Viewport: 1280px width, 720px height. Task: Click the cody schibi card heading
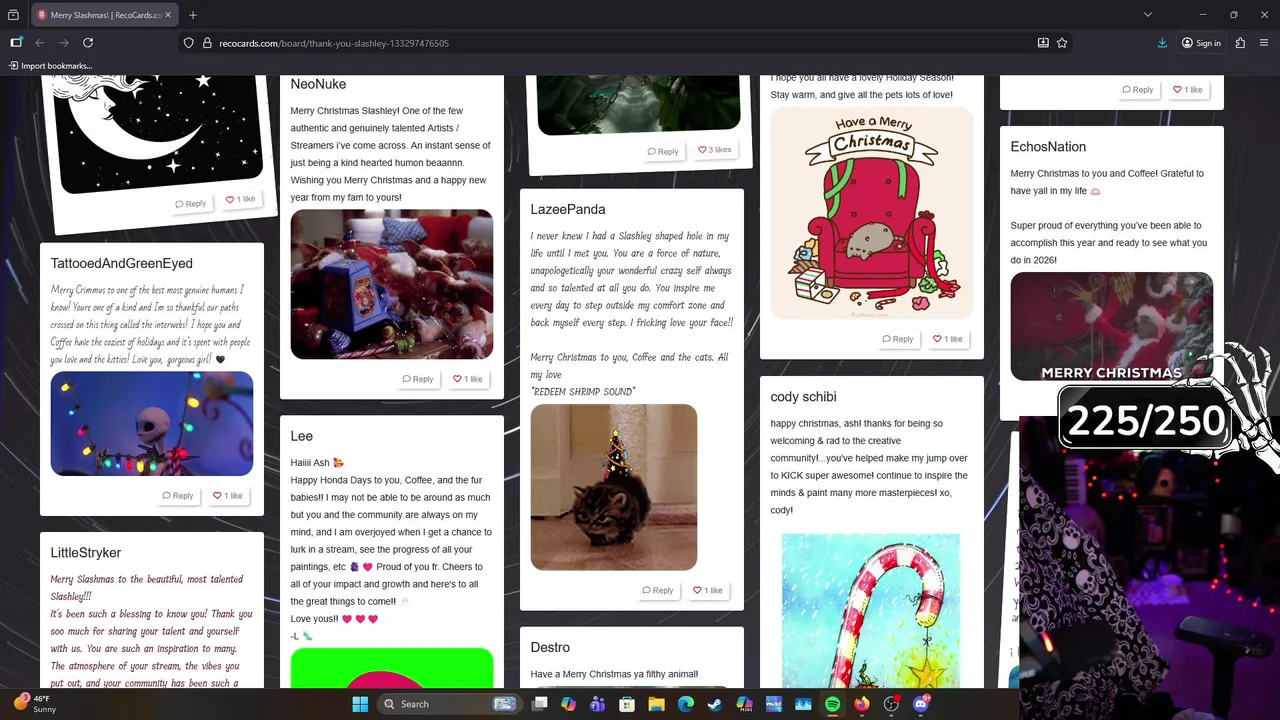[804, 397]
